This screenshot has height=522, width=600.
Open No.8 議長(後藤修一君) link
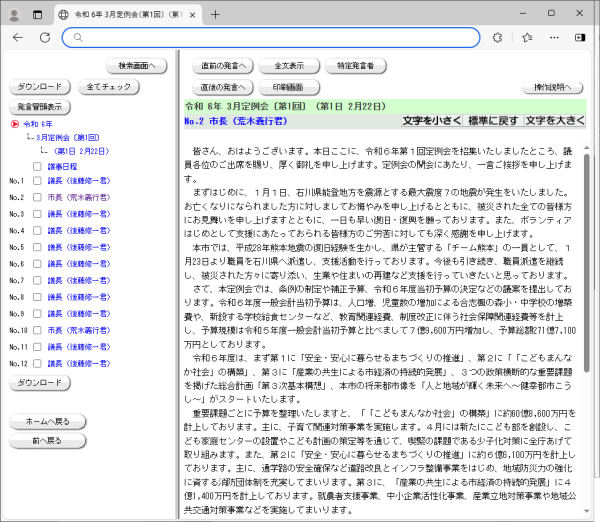[x=79, y=297]
